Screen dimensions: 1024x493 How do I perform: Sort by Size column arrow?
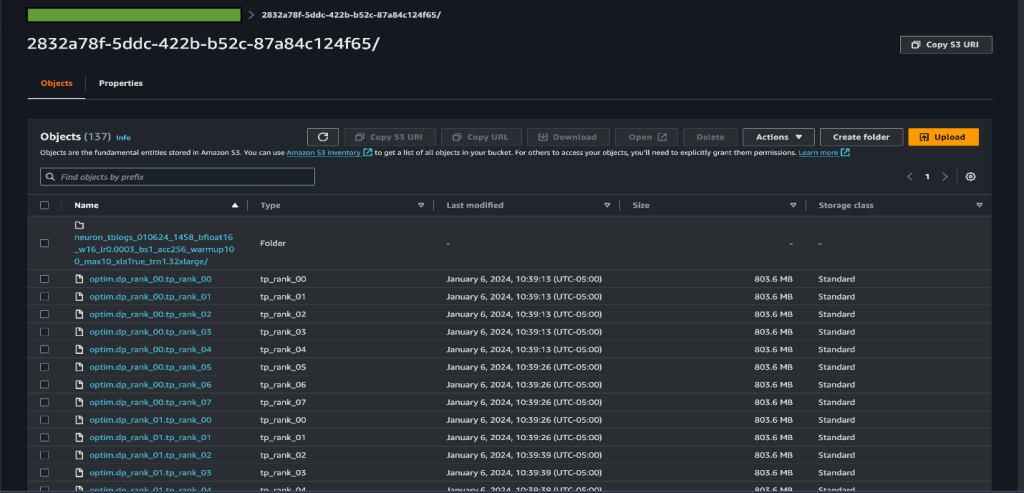pos(793,205)
